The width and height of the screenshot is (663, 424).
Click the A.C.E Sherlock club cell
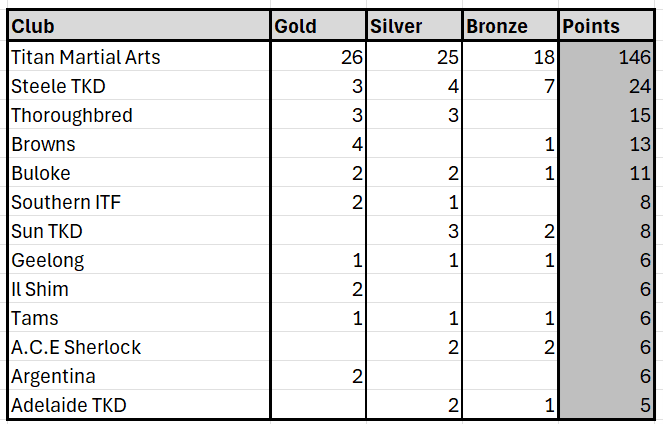pyautogui.click(x=138, y=347)
